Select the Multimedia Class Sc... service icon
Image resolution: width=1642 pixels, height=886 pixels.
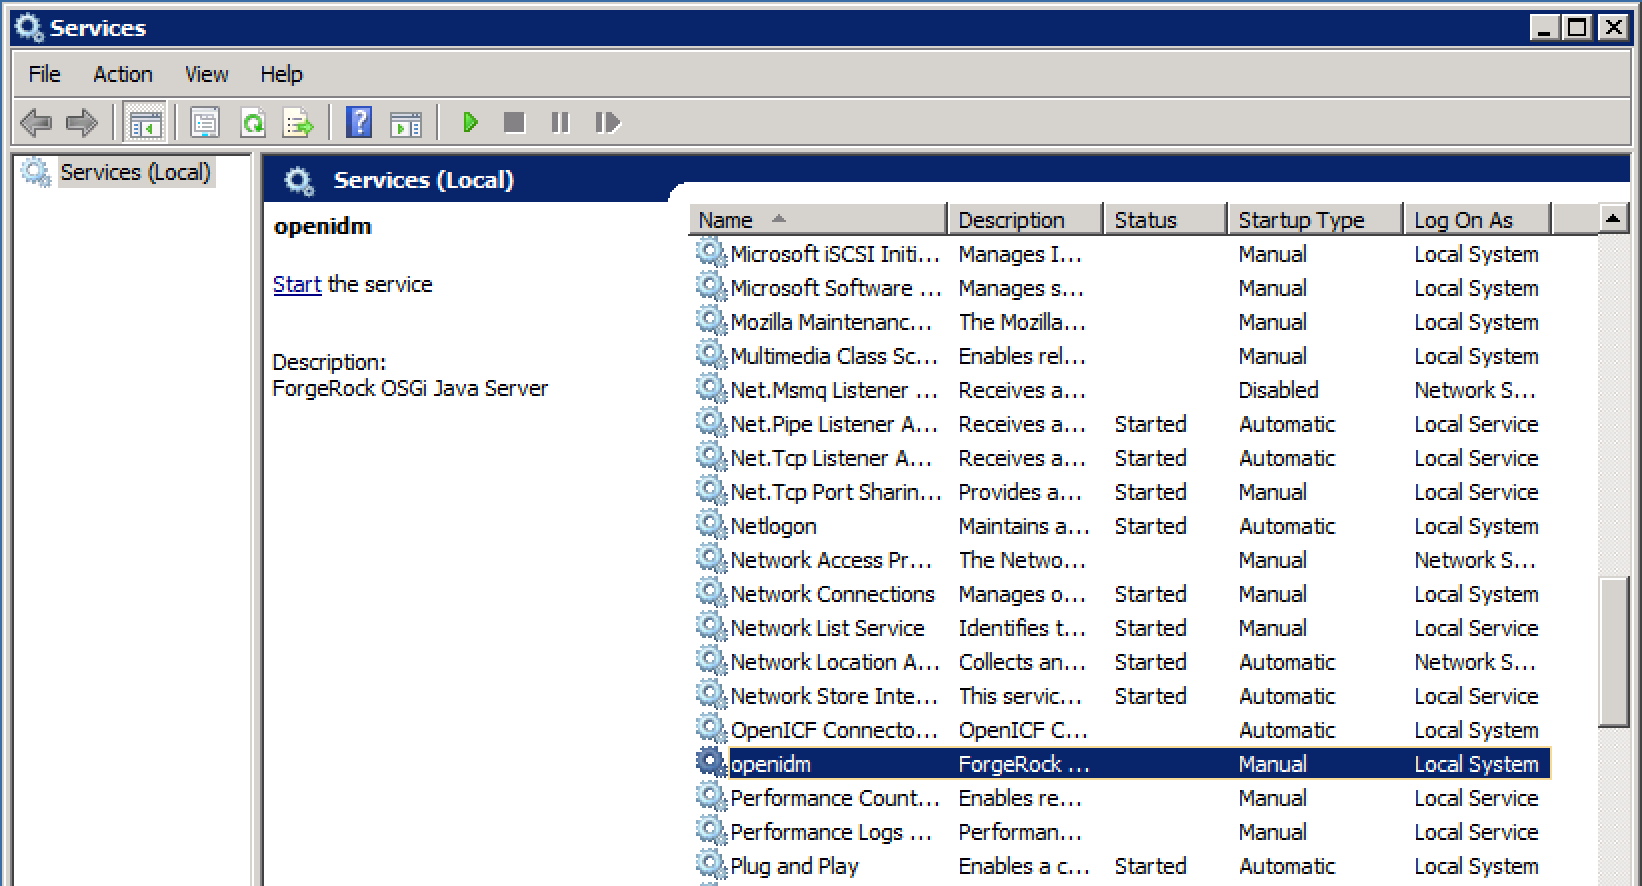[711, 355]
